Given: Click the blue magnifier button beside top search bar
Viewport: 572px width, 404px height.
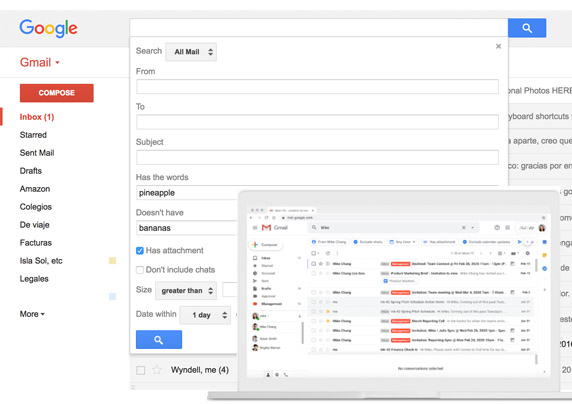Looking at the screenshot, I should (x=527, y=28).
